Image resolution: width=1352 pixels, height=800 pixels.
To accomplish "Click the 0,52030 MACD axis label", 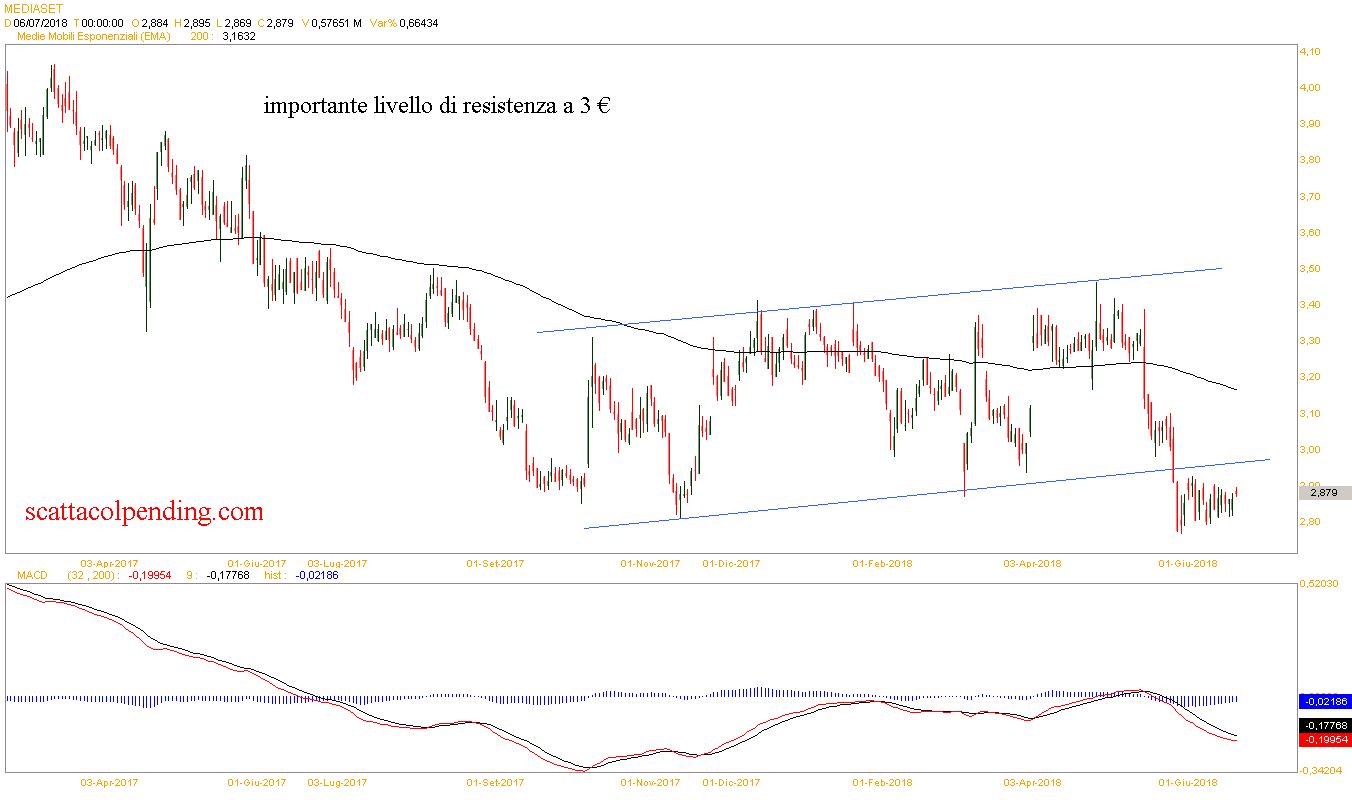I will click(1320, 583).
